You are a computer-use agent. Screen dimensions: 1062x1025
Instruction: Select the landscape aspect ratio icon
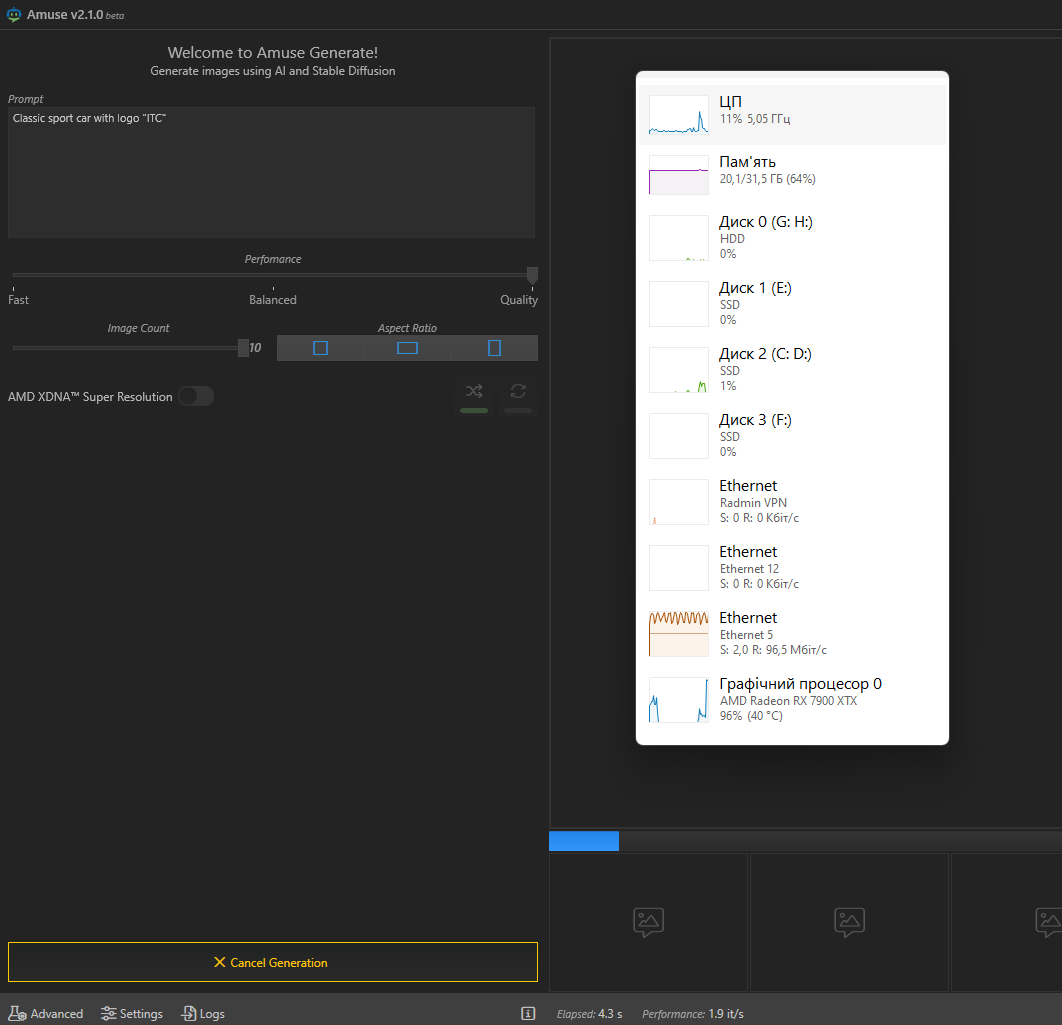point(406,347)
